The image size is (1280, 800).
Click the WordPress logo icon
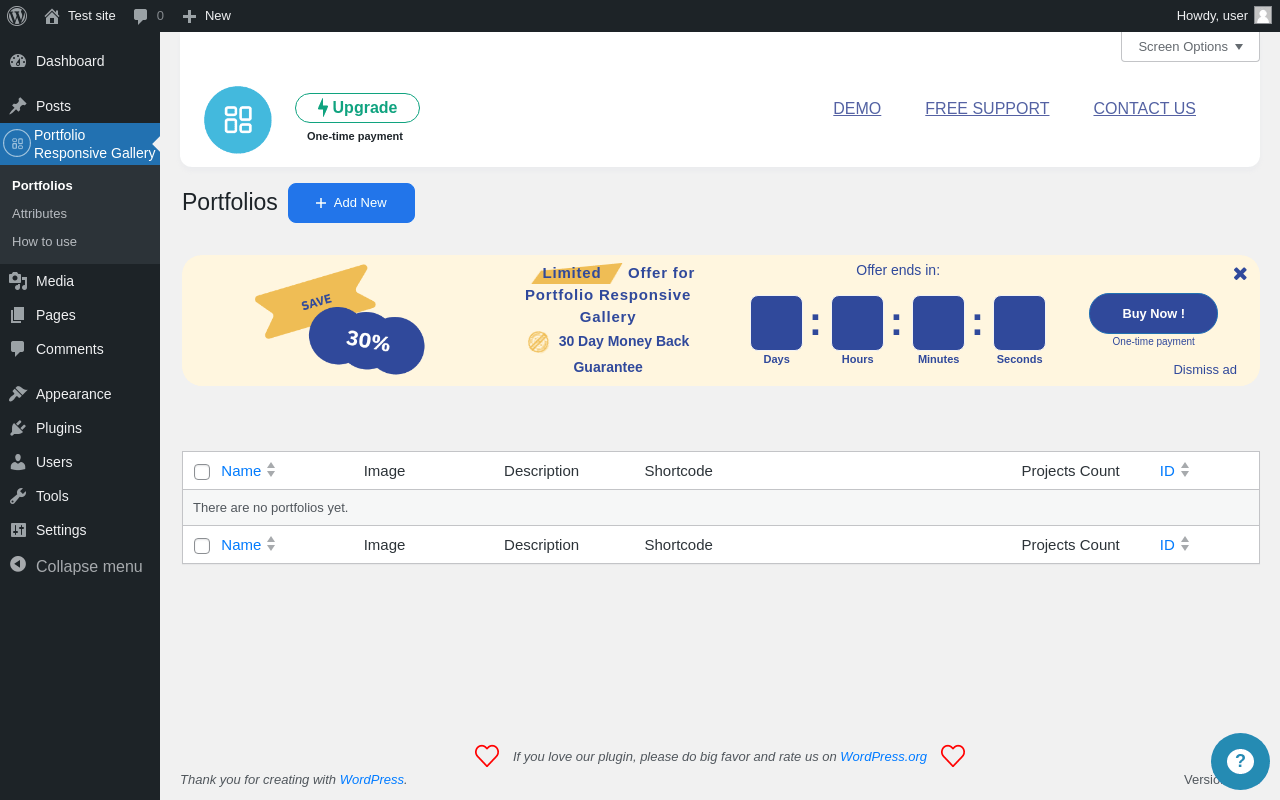17,16
